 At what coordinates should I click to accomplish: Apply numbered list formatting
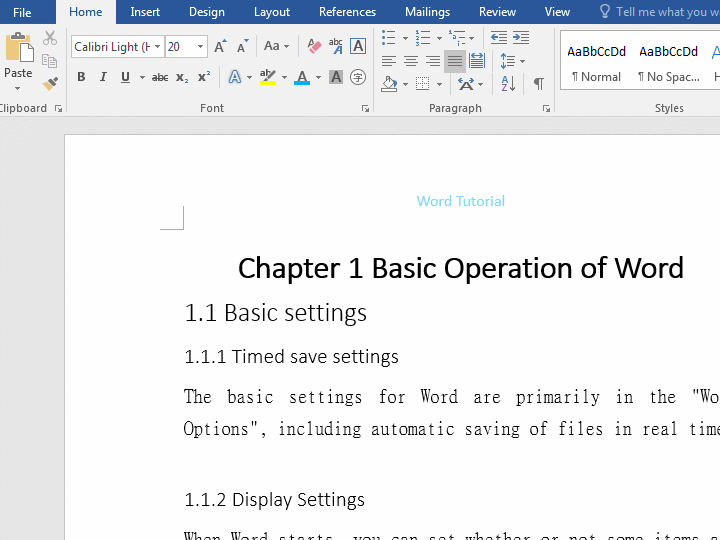[422, 38]
